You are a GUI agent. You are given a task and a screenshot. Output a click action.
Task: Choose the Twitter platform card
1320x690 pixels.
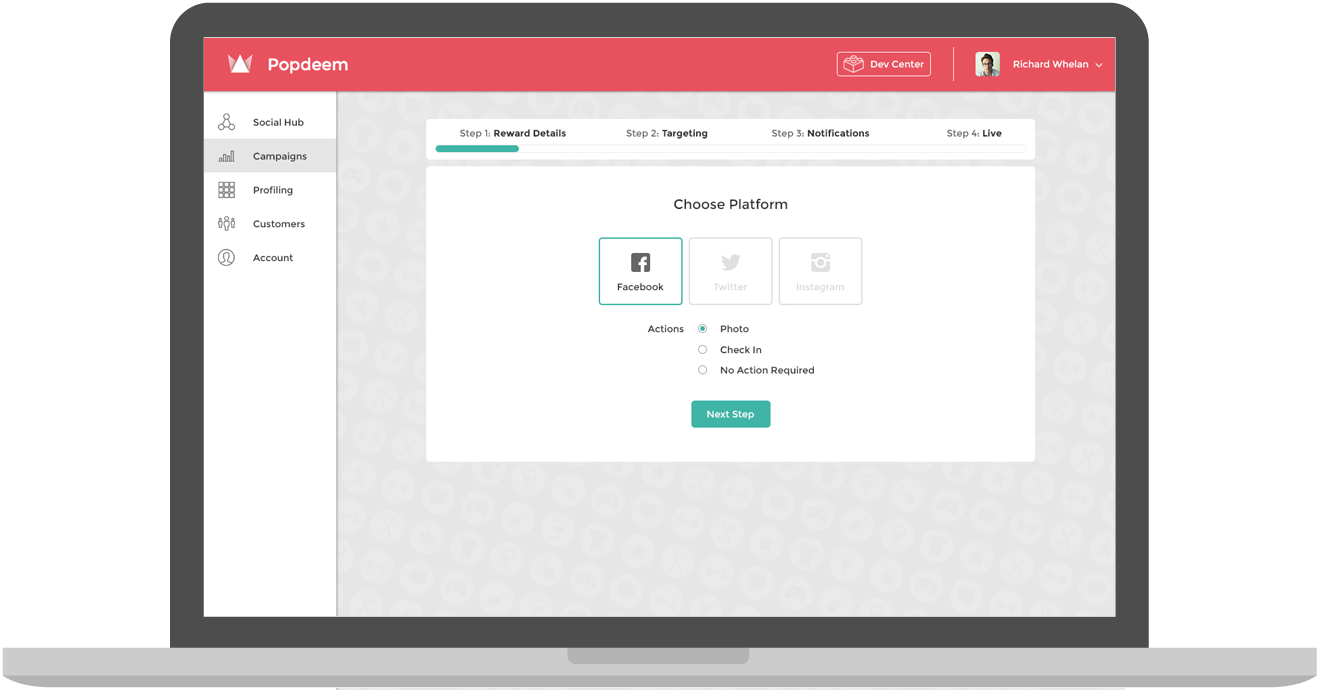coord(731,271)
